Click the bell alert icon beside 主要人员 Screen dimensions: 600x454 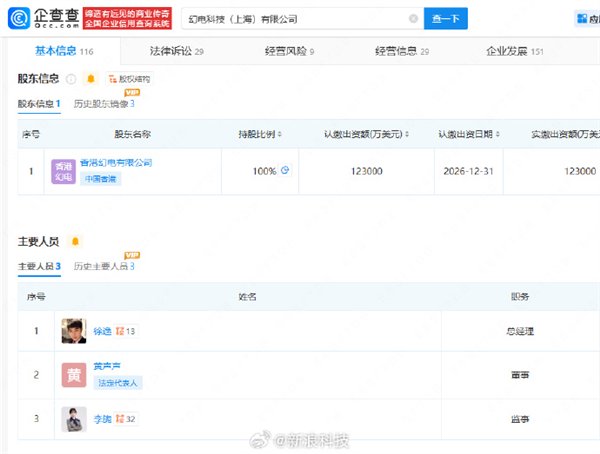(x=75, y=241)
